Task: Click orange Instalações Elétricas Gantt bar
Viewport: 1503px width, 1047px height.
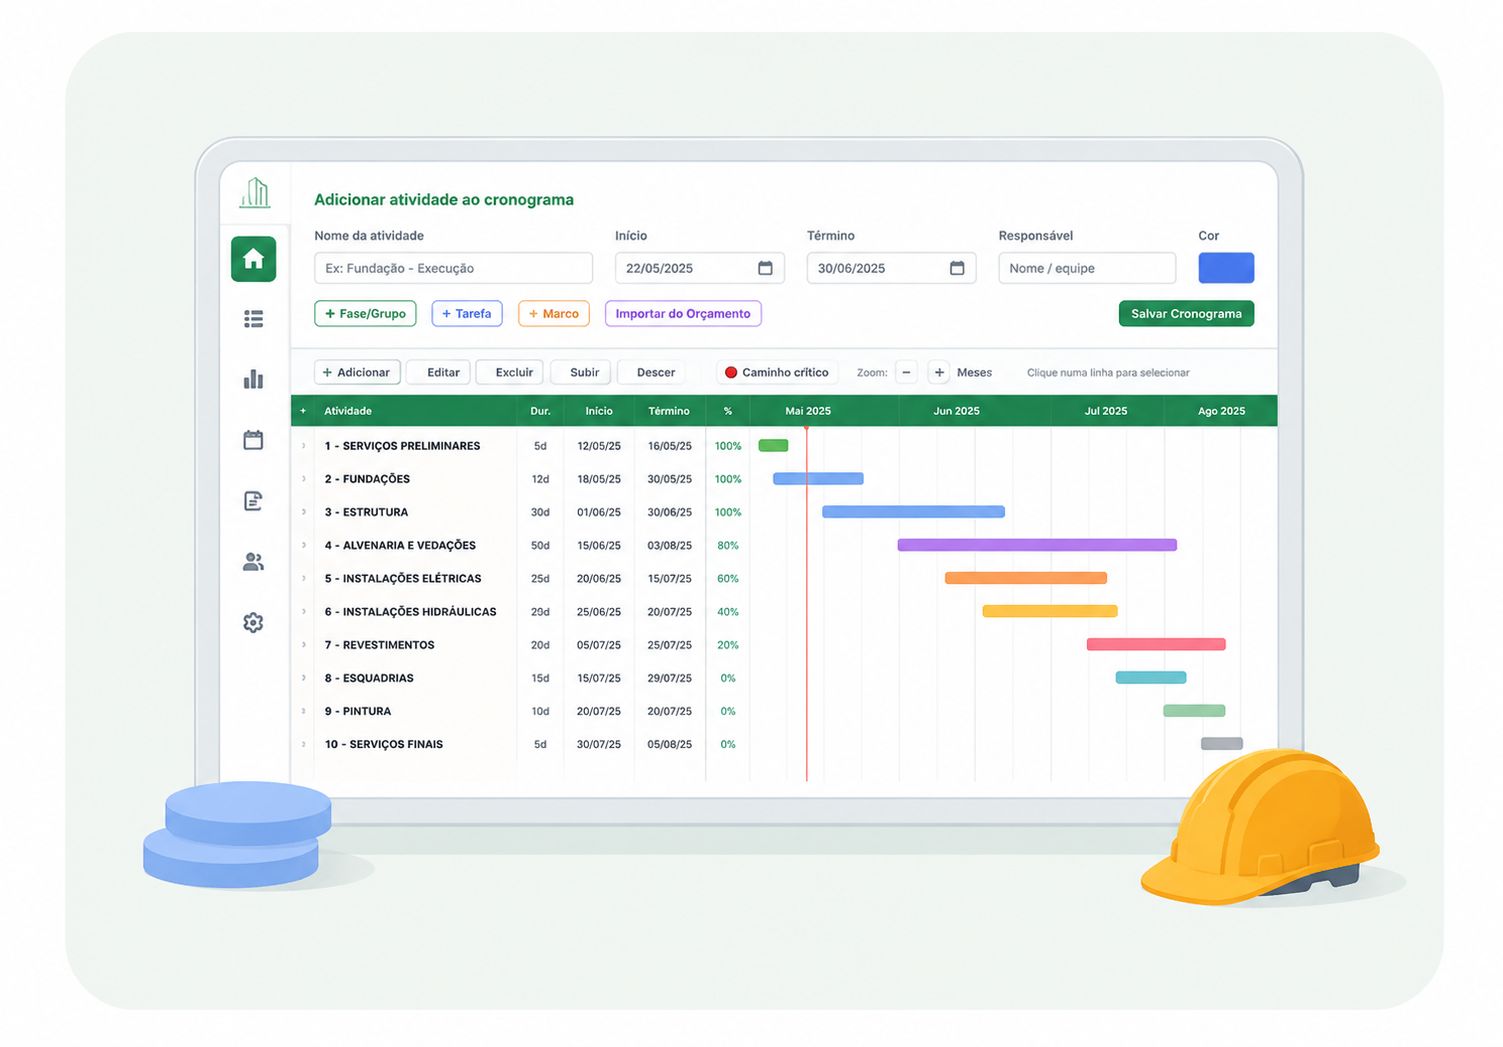Action: click(x=1026, y=578)
